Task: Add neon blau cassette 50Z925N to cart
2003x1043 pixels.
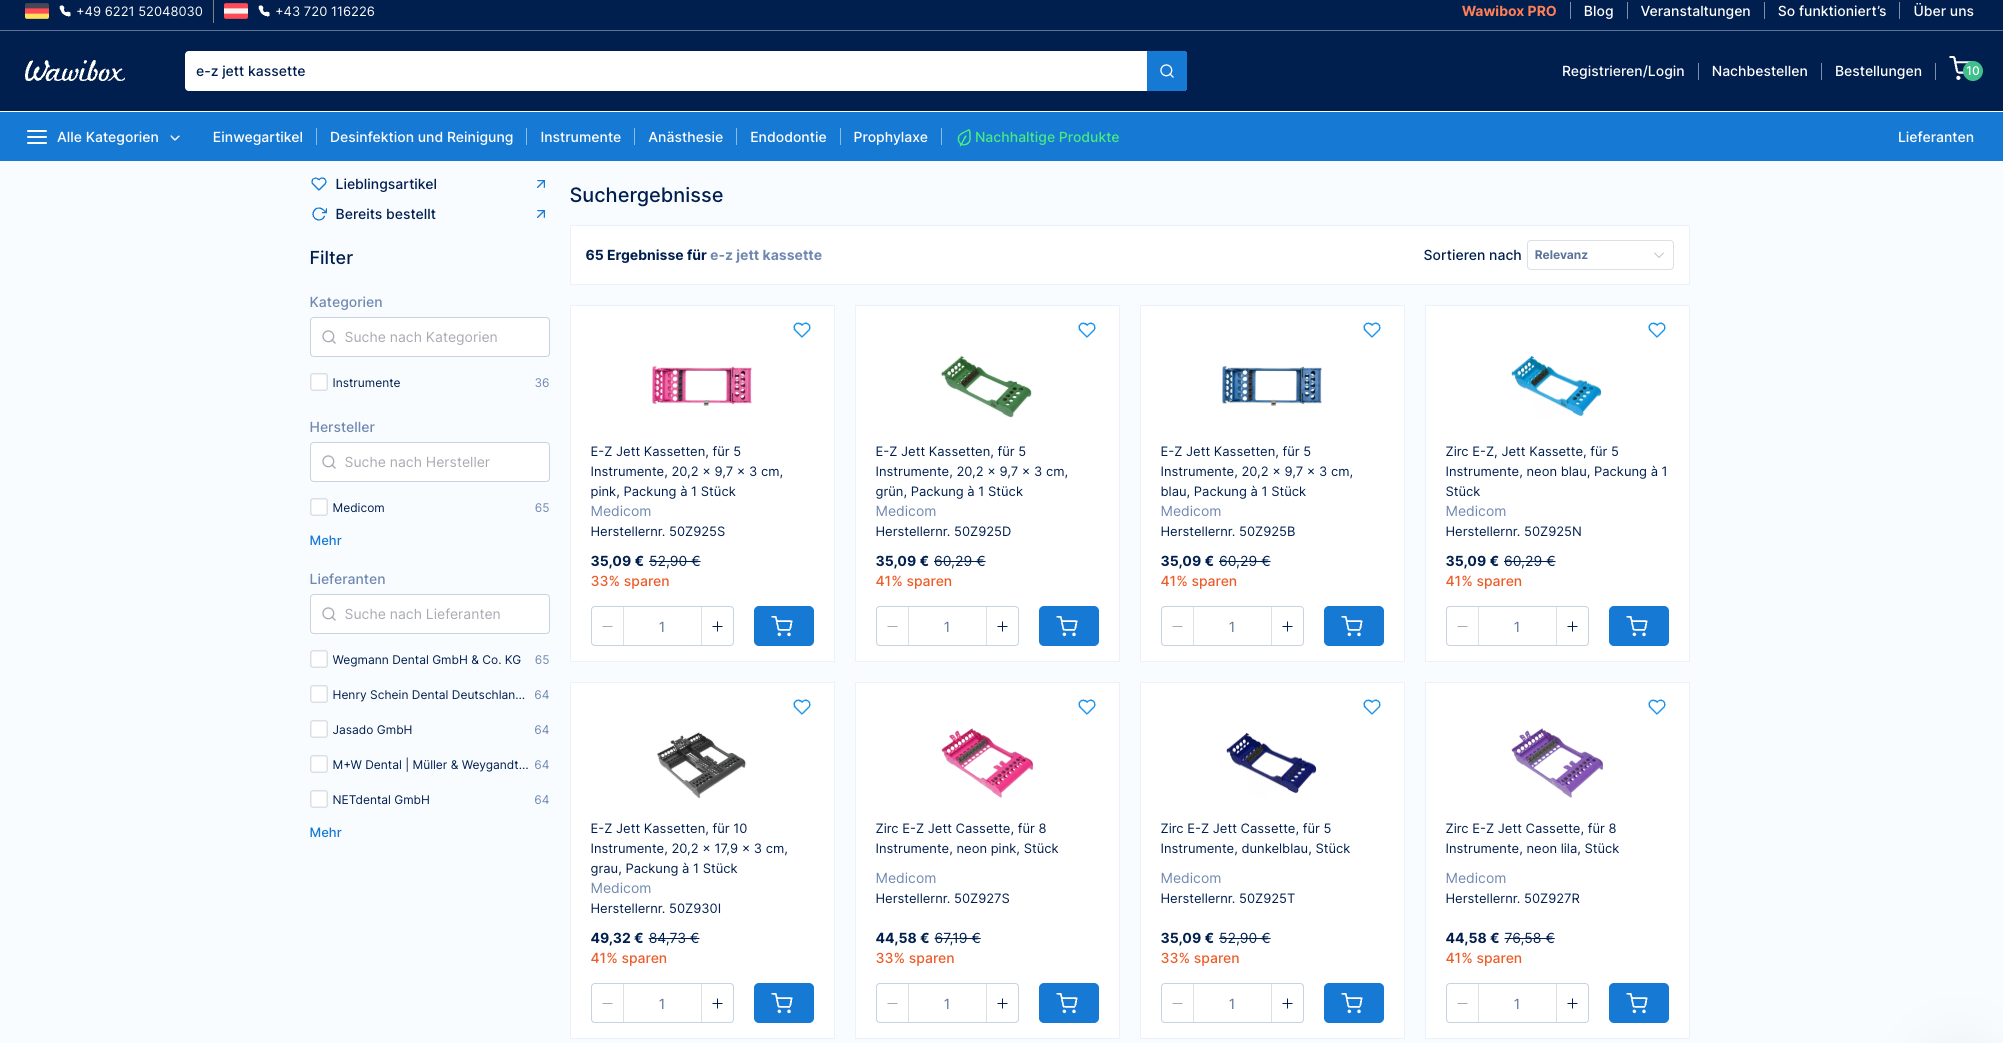Action: [1639, 626]
